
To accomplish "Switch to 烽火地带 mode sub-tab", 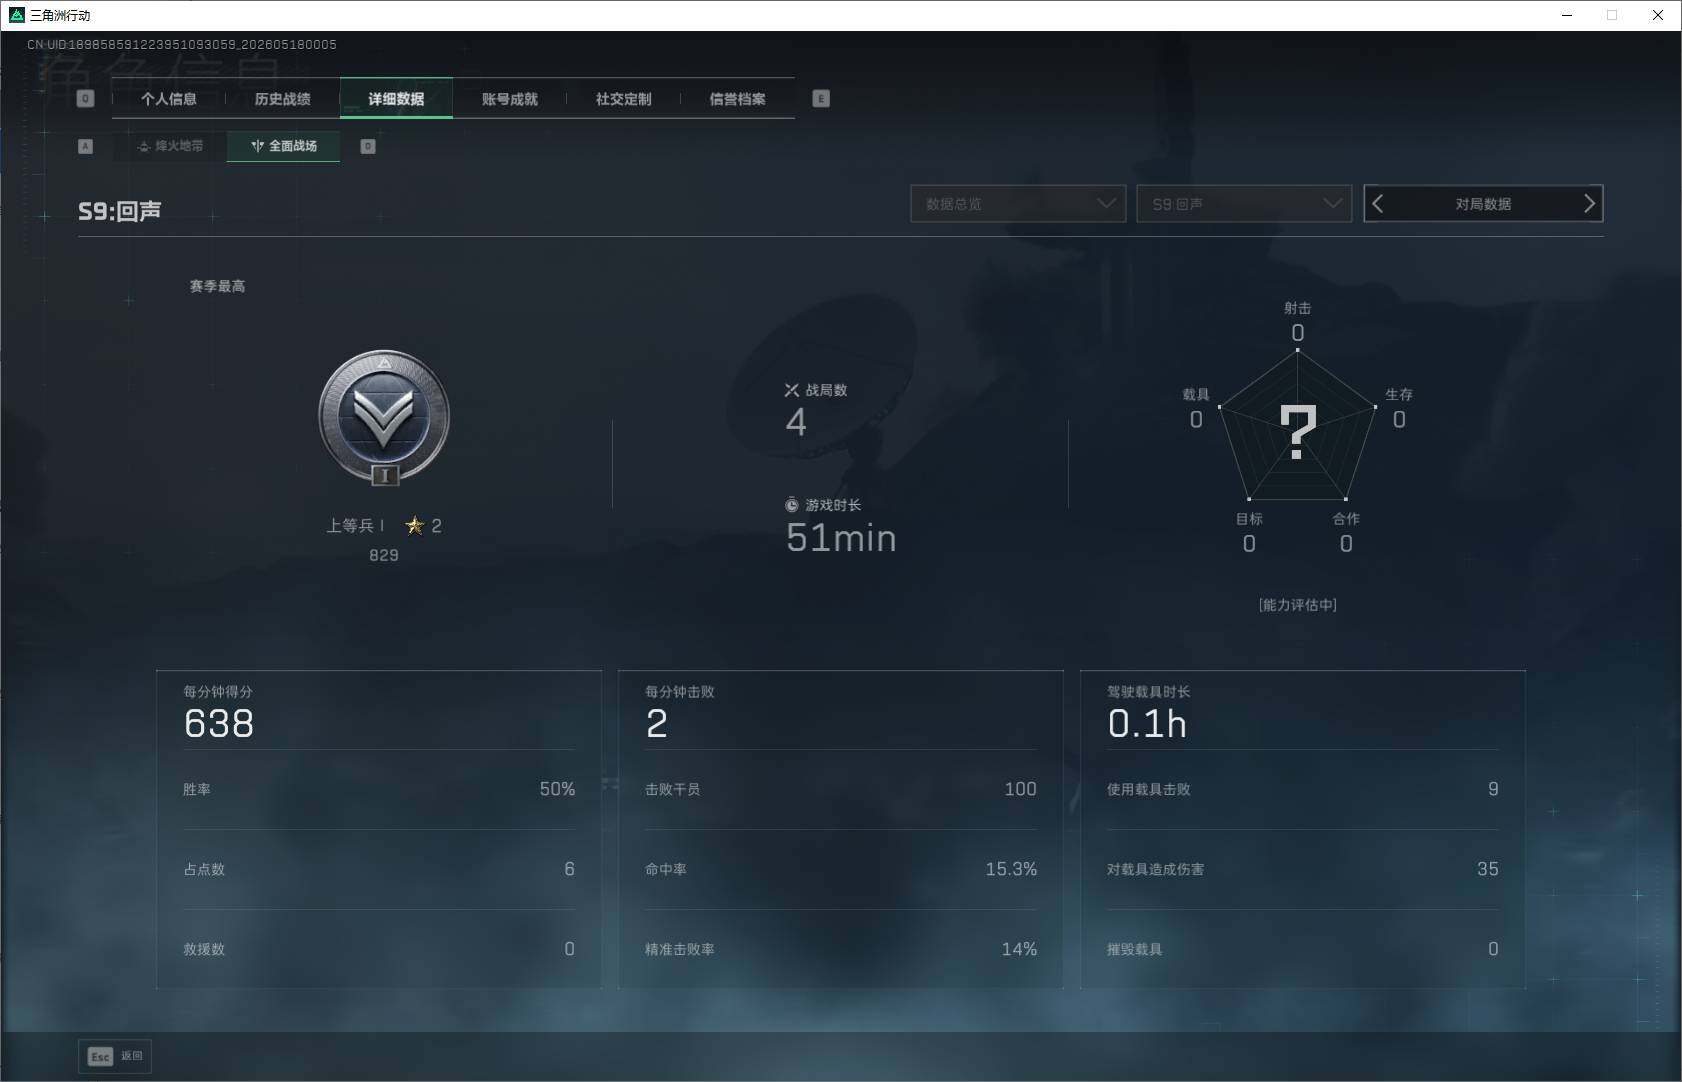I will point(170,146).
